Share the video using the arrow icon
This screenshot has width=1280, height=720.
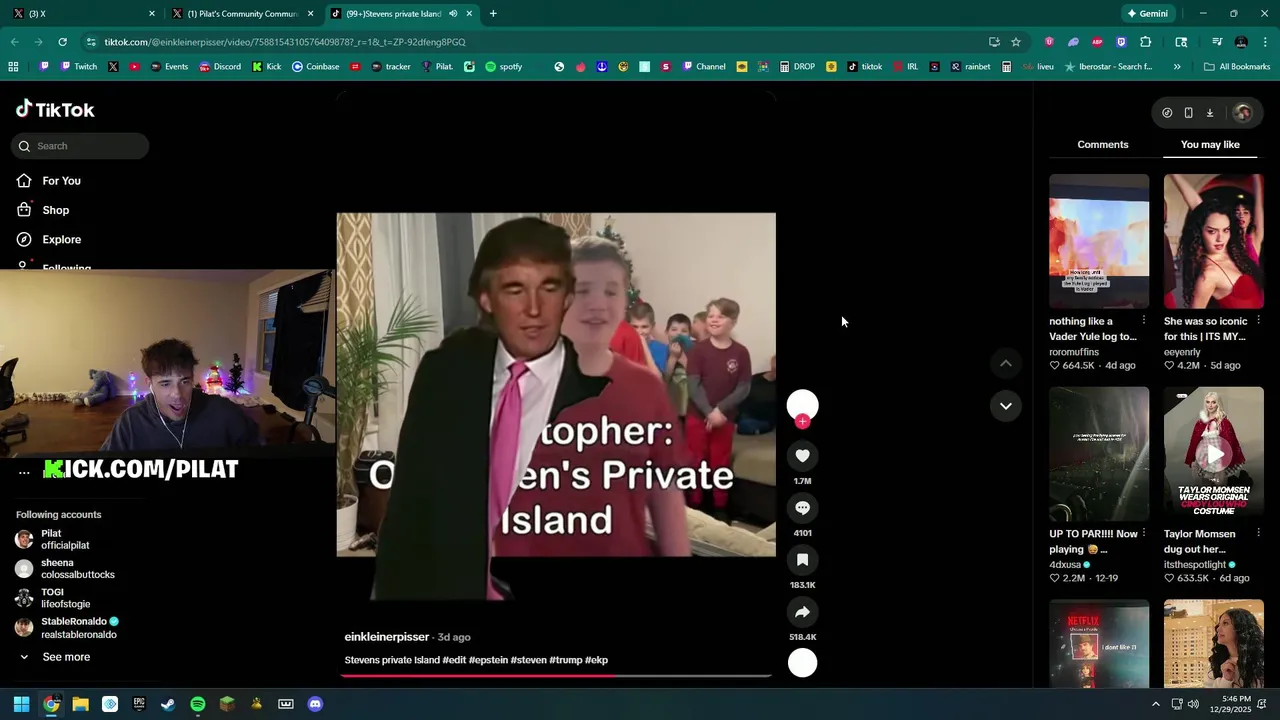coord(802,612)
